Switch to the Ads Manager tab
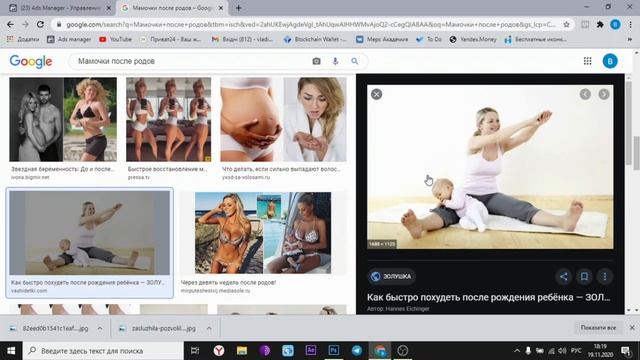This screenshot has height=360, width=640. pos(60,8)
